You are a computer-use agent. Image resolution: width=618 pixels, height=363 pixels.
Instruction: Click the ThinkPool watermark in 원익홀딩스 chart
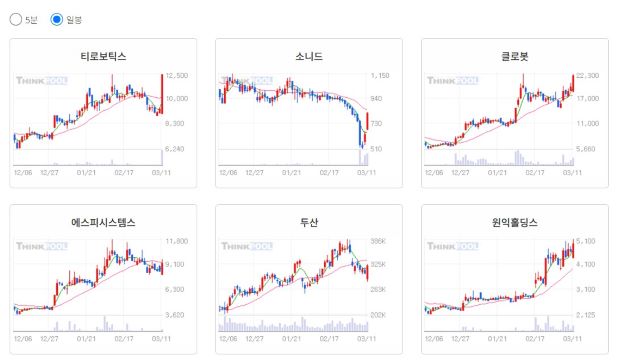click(453, 247)
